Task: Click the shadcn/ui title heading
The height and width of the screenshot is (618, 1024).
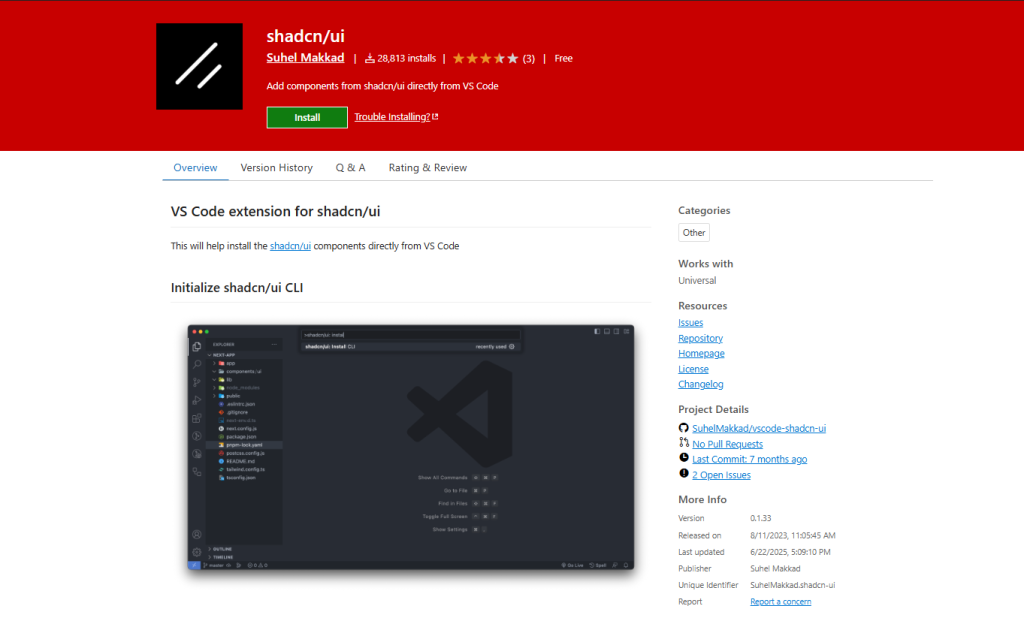Action: [305, 36]
